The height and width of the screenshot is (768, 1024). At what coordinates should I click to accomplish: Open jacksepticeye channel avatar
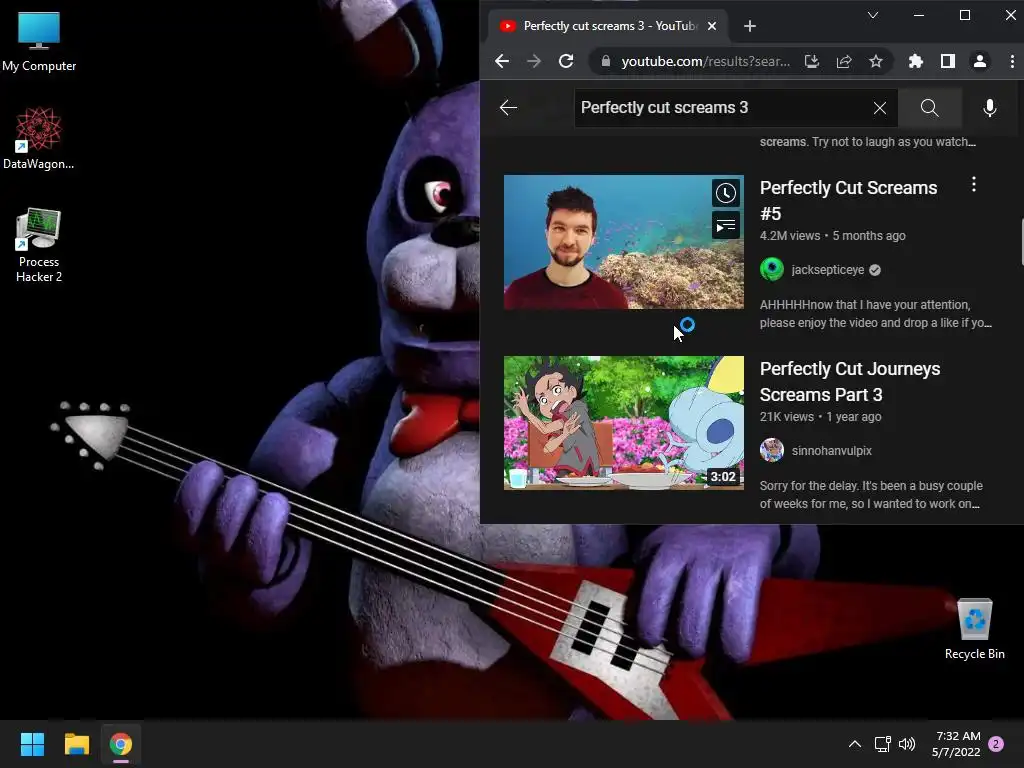[772, 270]
